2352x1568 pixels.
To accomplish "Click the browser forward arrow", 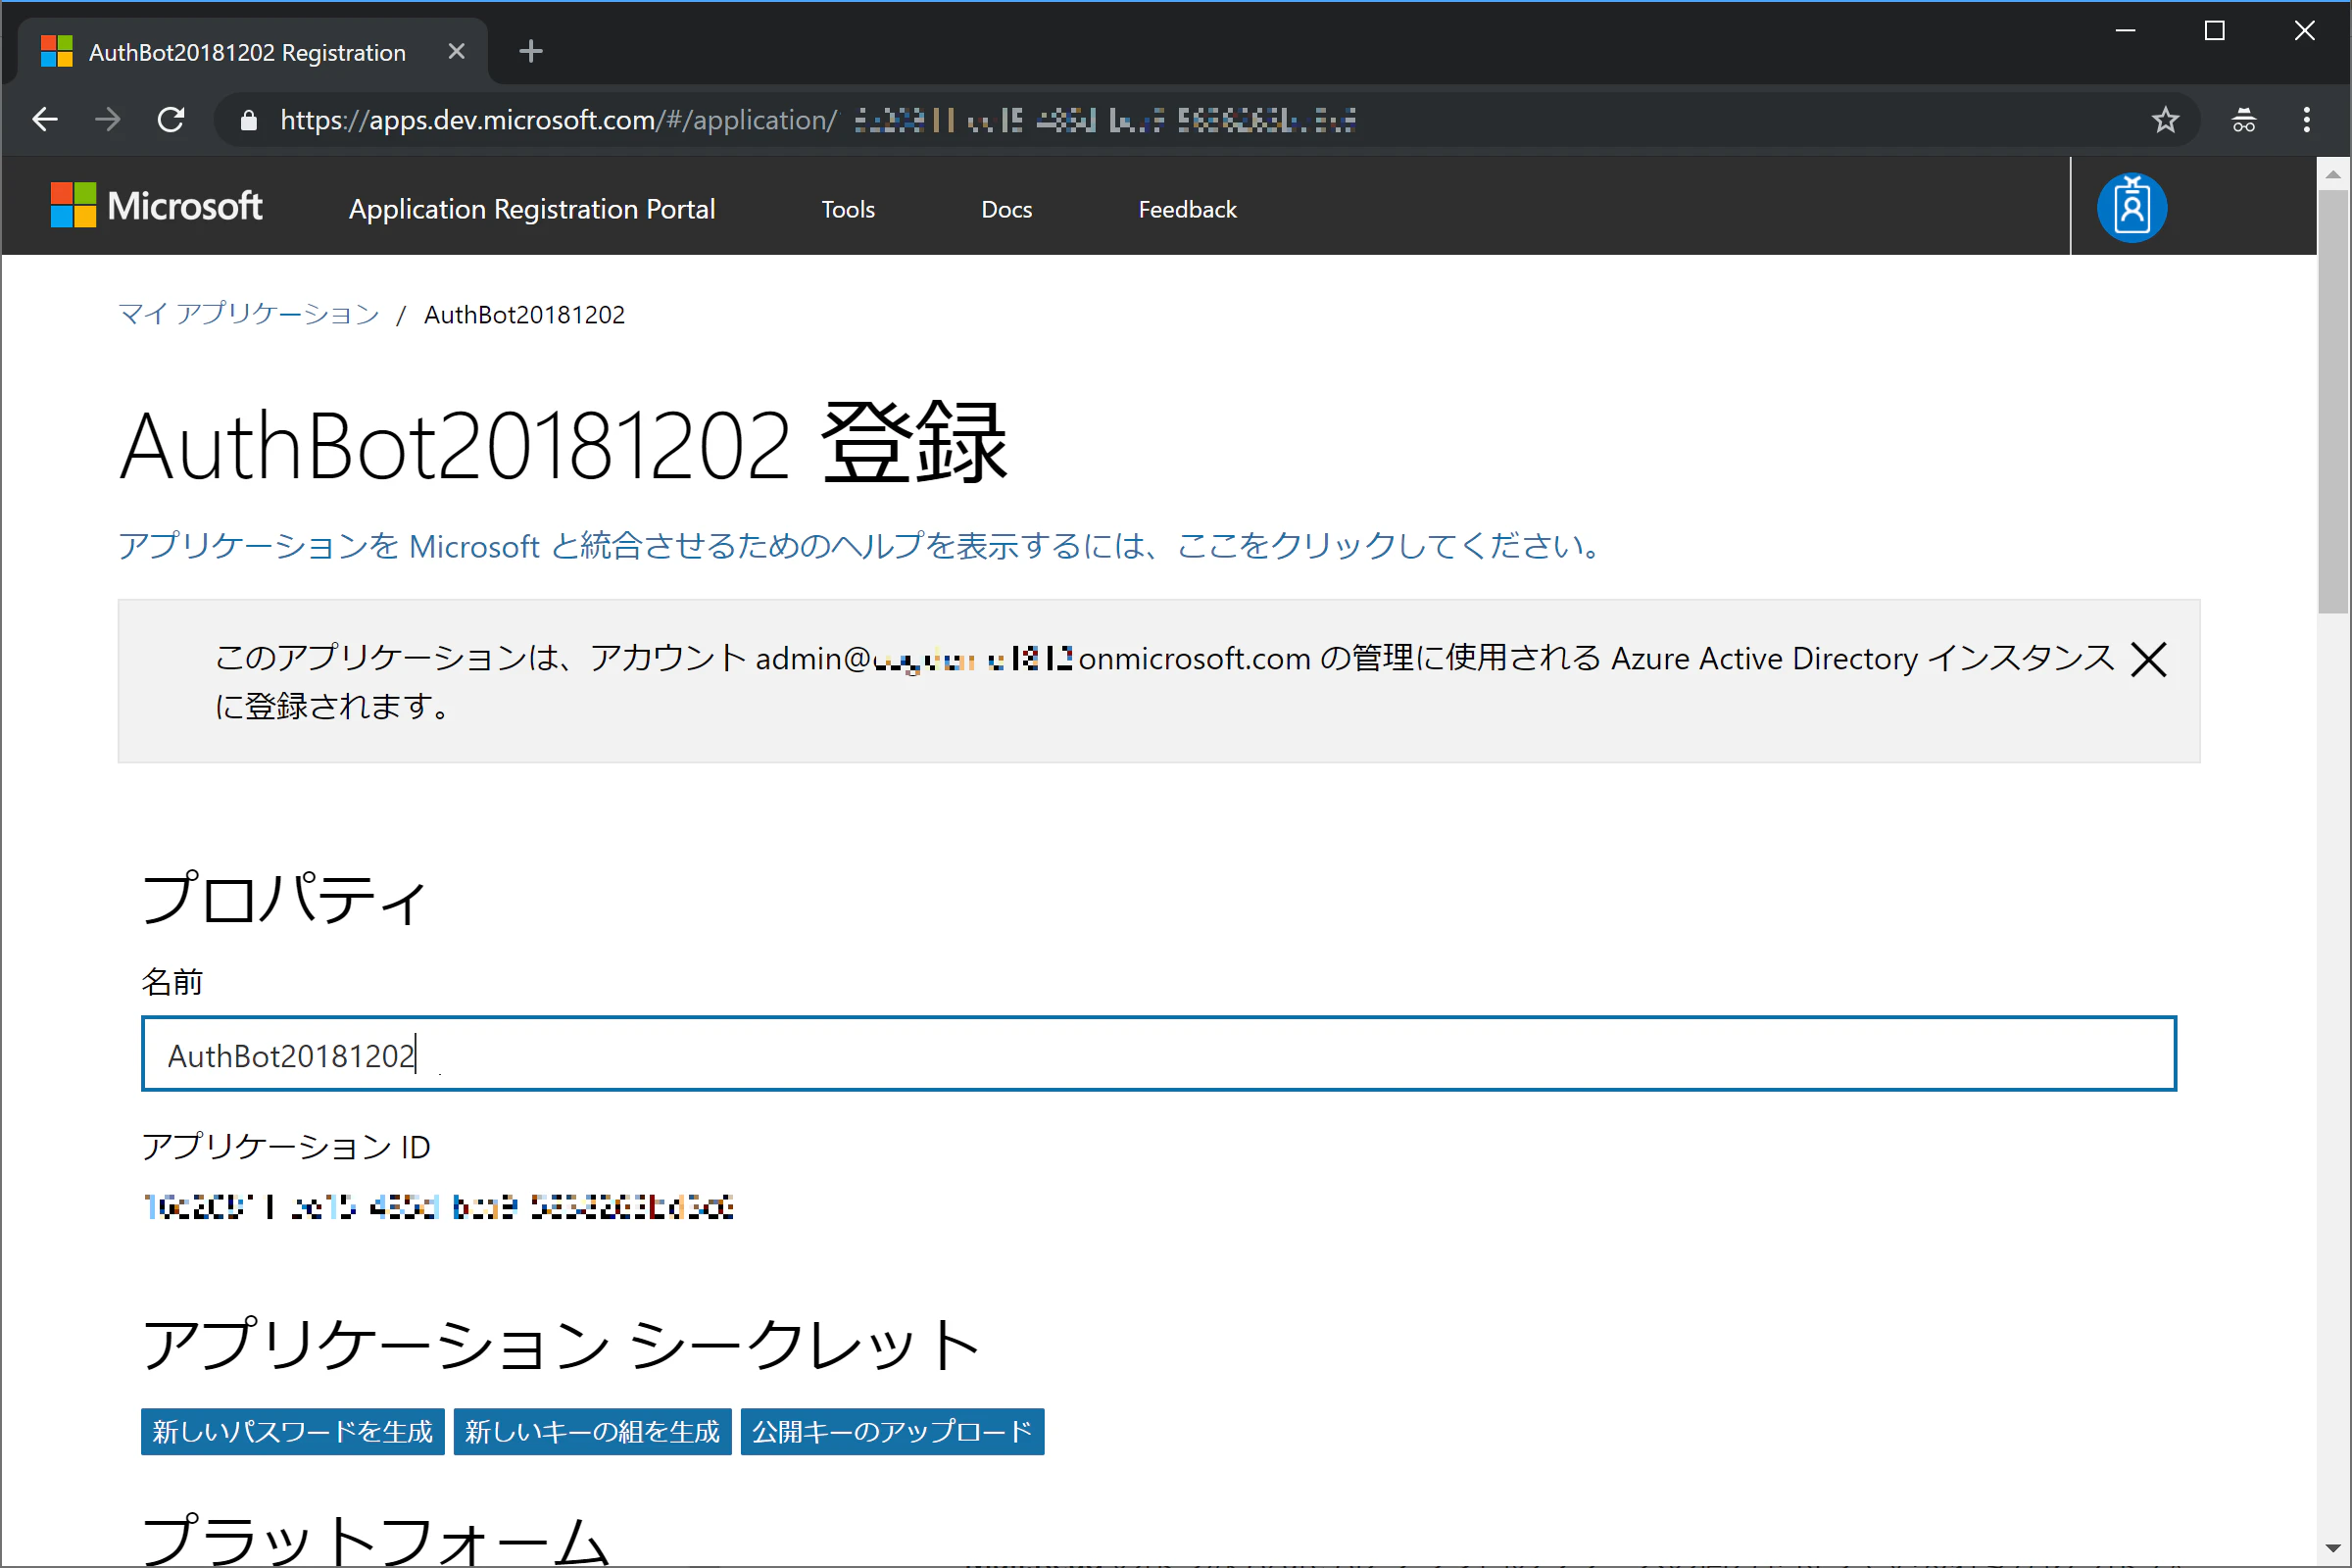I will click(108, 120).
